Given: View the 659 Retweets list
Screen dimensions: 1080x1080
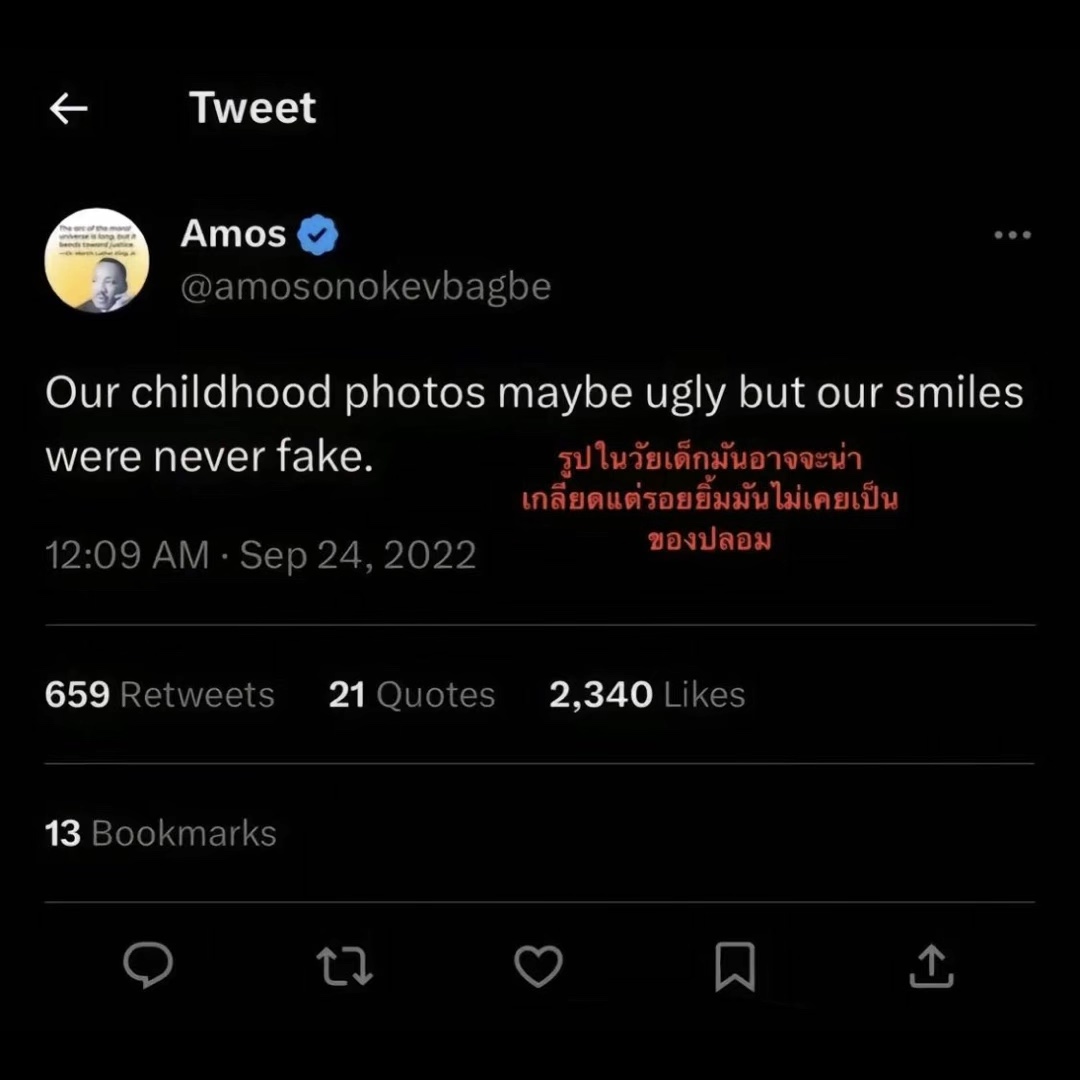Looking at the screenshot, I should click(160, 695).
